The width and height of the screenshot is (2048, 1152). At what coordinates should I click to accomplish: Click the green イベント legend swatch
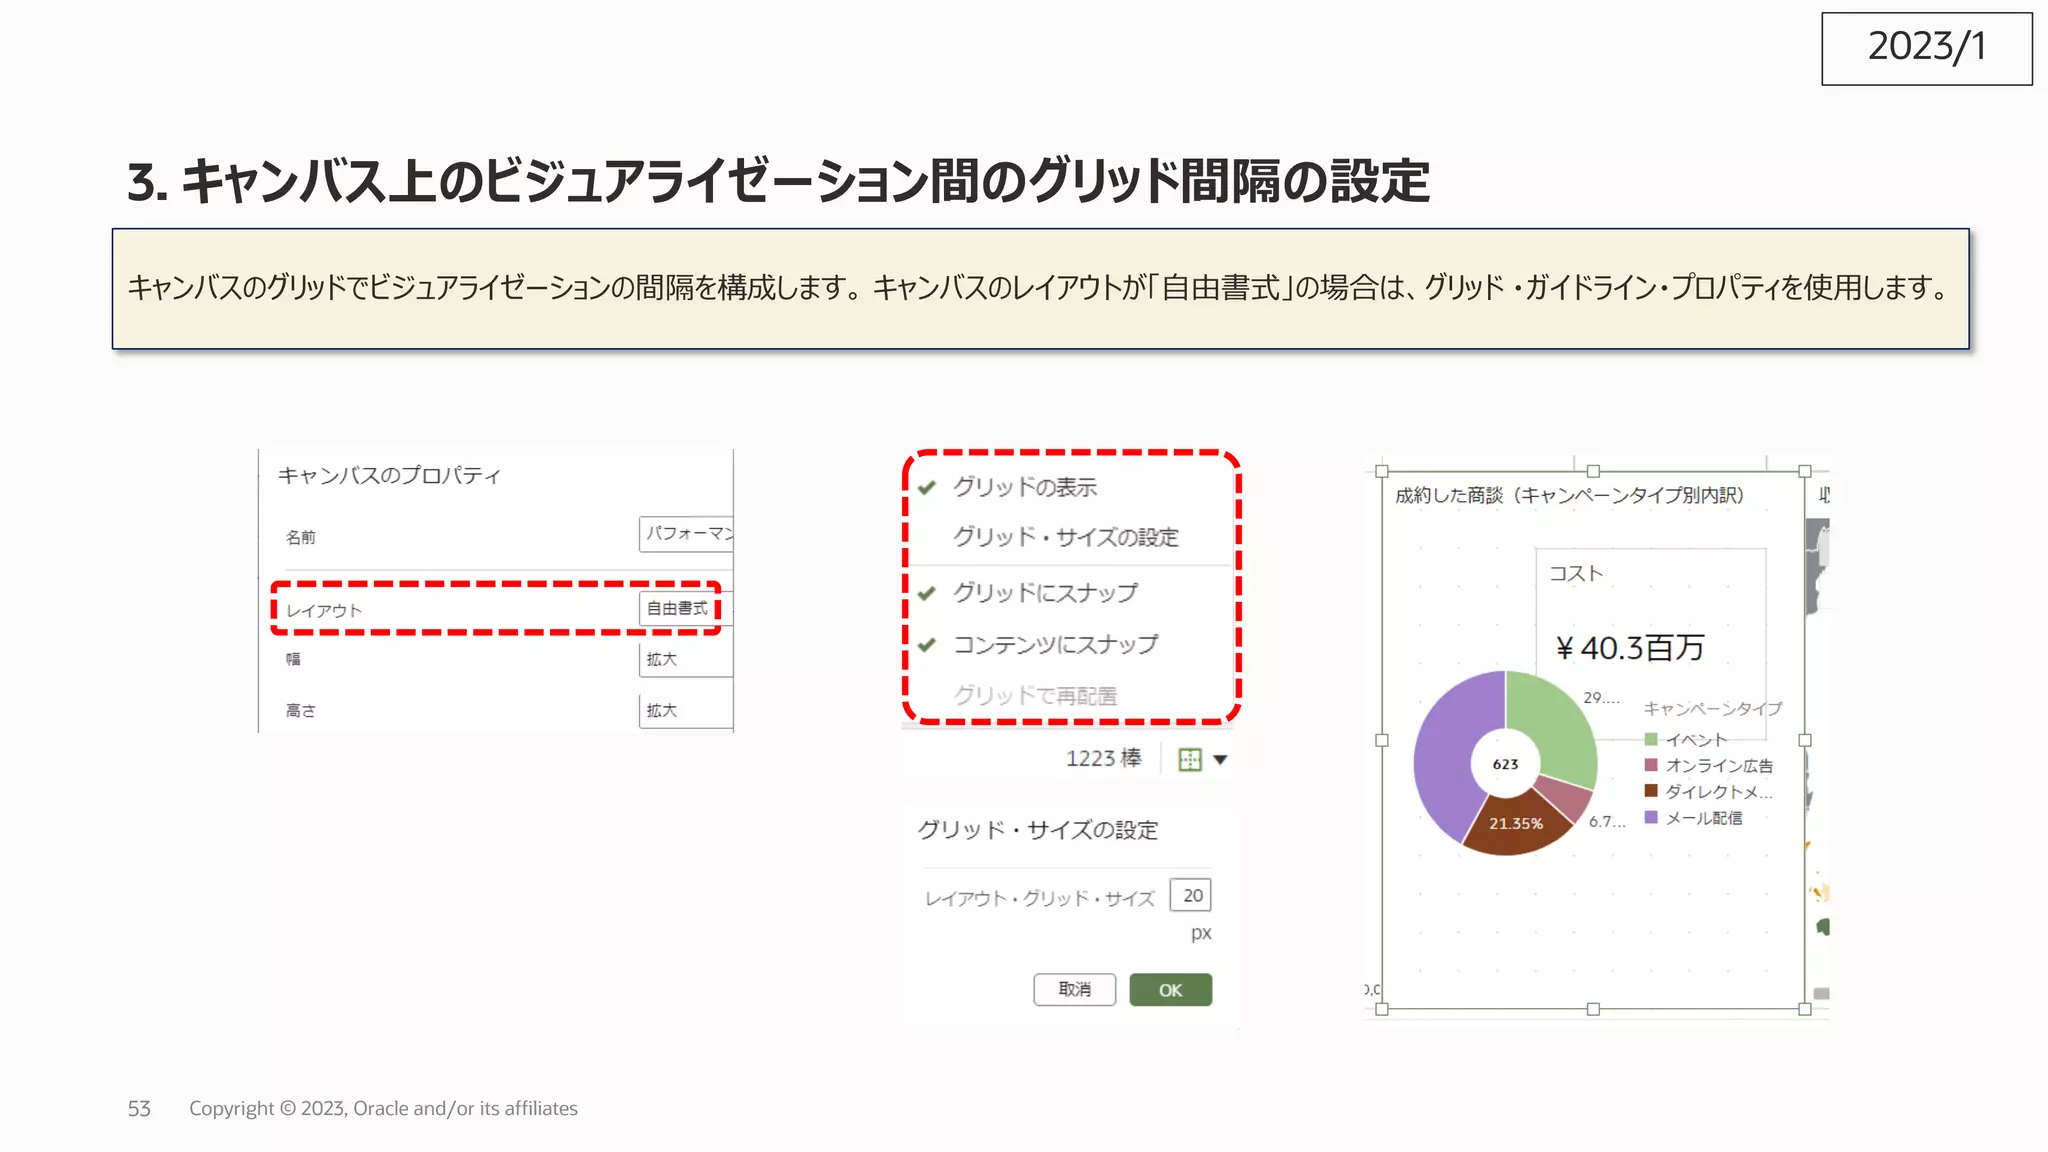click(1651, 740)
